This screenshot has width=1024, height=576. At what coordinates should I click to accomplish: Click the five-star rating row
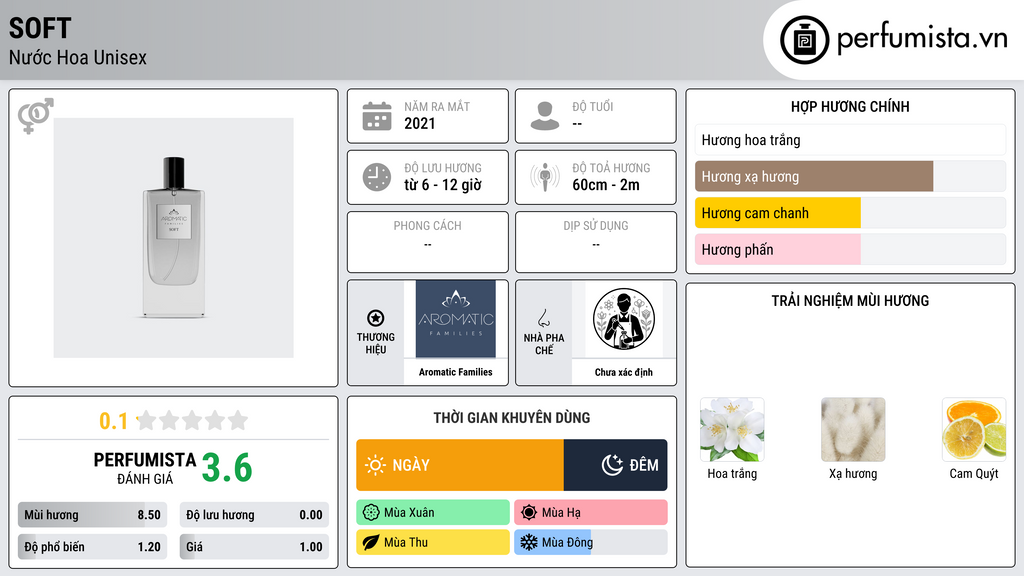click(193, 420)
